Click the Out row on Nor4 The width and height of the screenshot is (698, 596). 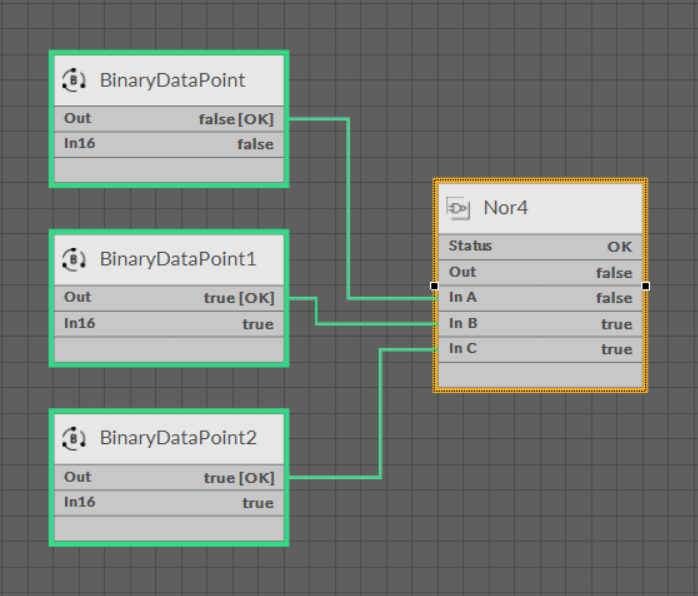(x=540, y=272)
